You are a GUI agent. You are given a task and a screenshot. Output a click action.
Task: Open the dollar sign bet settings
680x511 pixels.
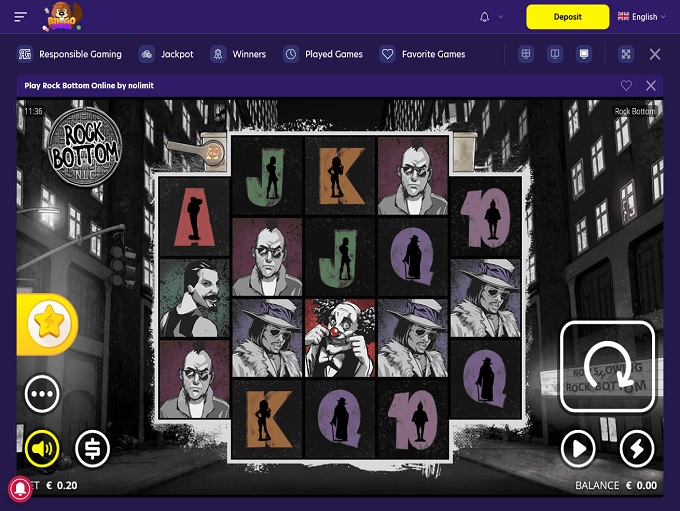[x=92, y=449]
